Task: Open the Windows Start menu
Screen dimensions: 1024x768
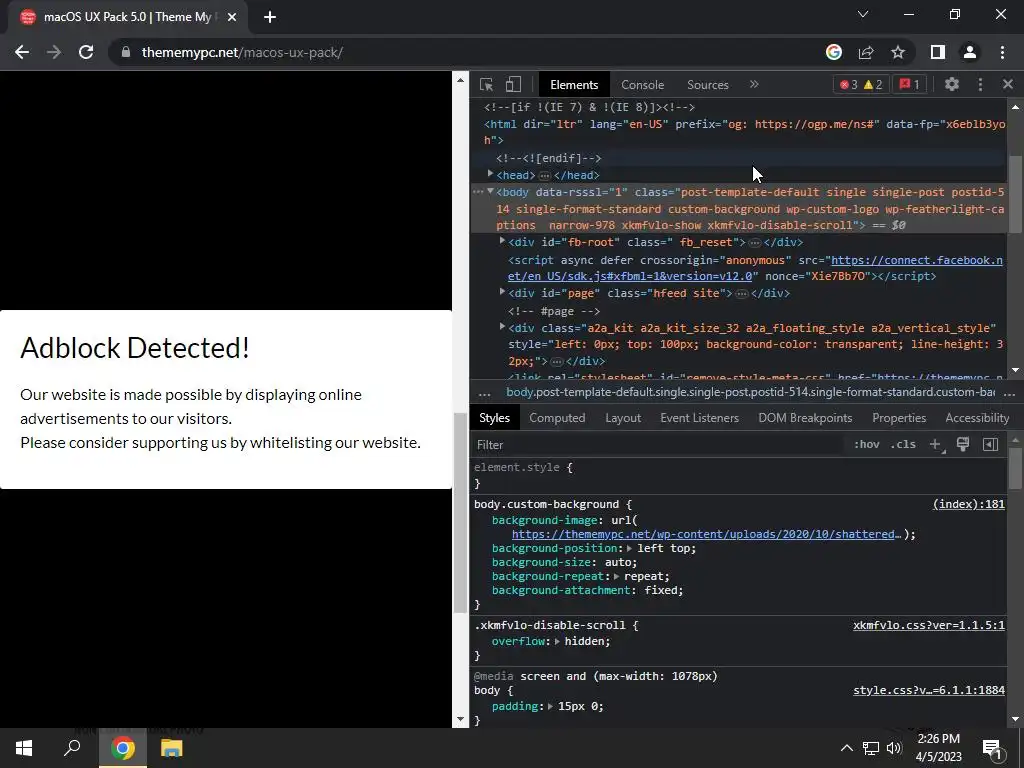Action: coord(24,748)
